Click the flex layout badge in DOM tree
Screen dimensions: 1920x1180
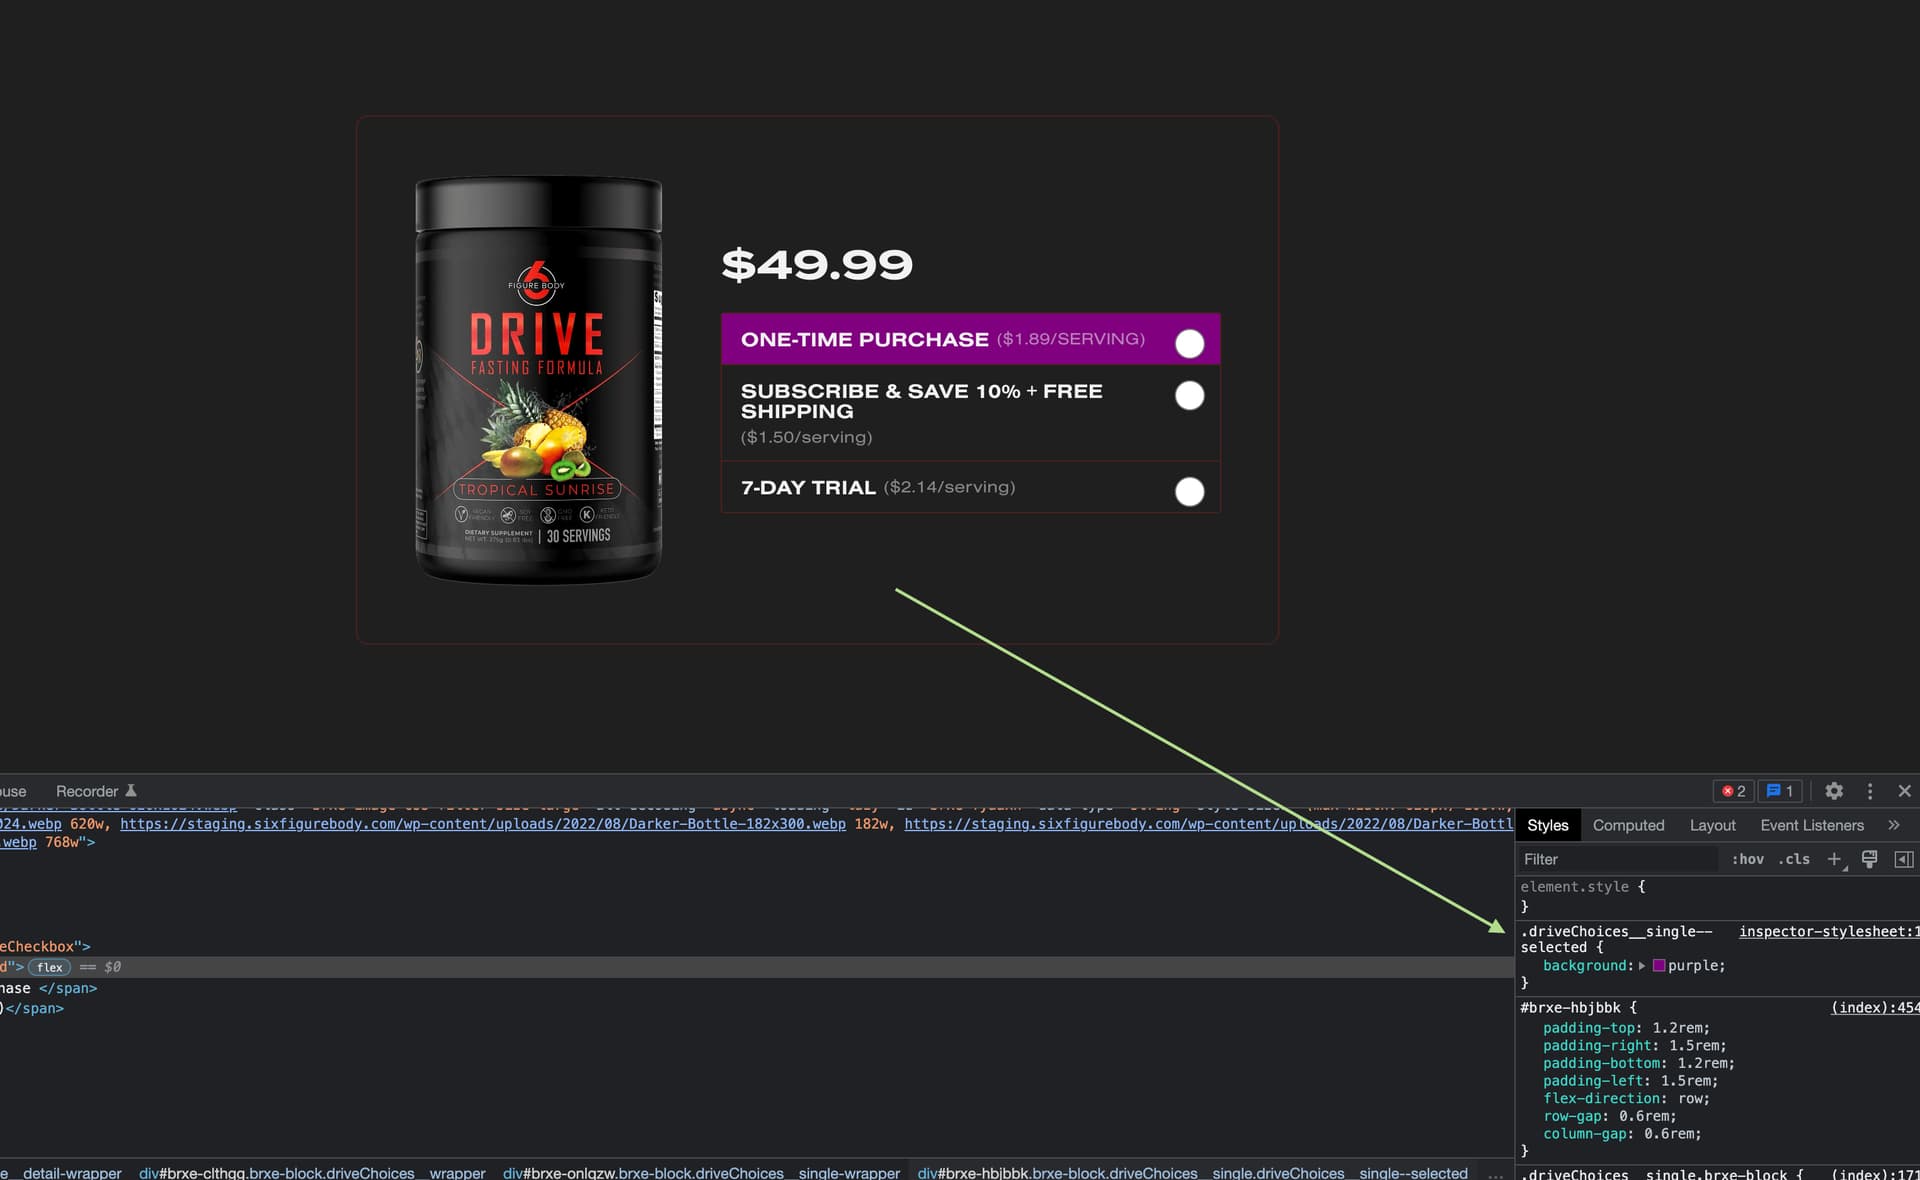(x=49, y=967)
